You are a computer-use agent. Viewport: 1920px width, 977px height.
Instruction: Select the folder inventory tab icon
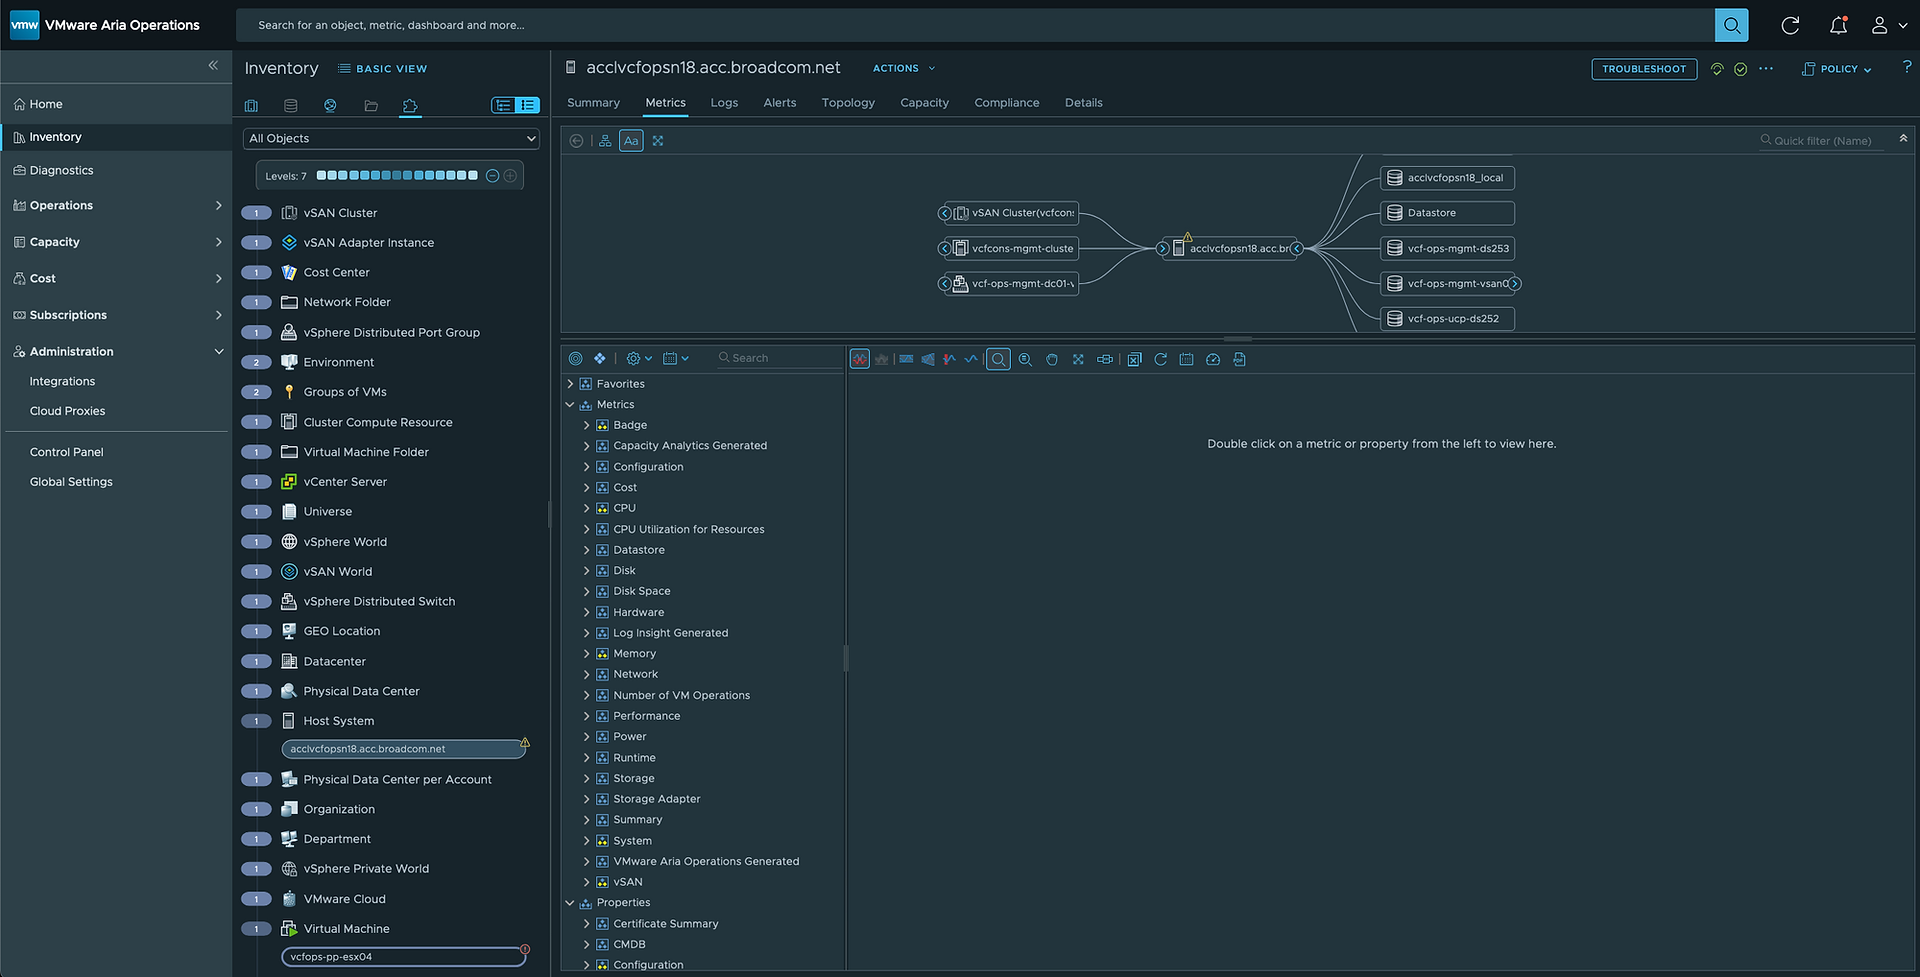(371, 105)
